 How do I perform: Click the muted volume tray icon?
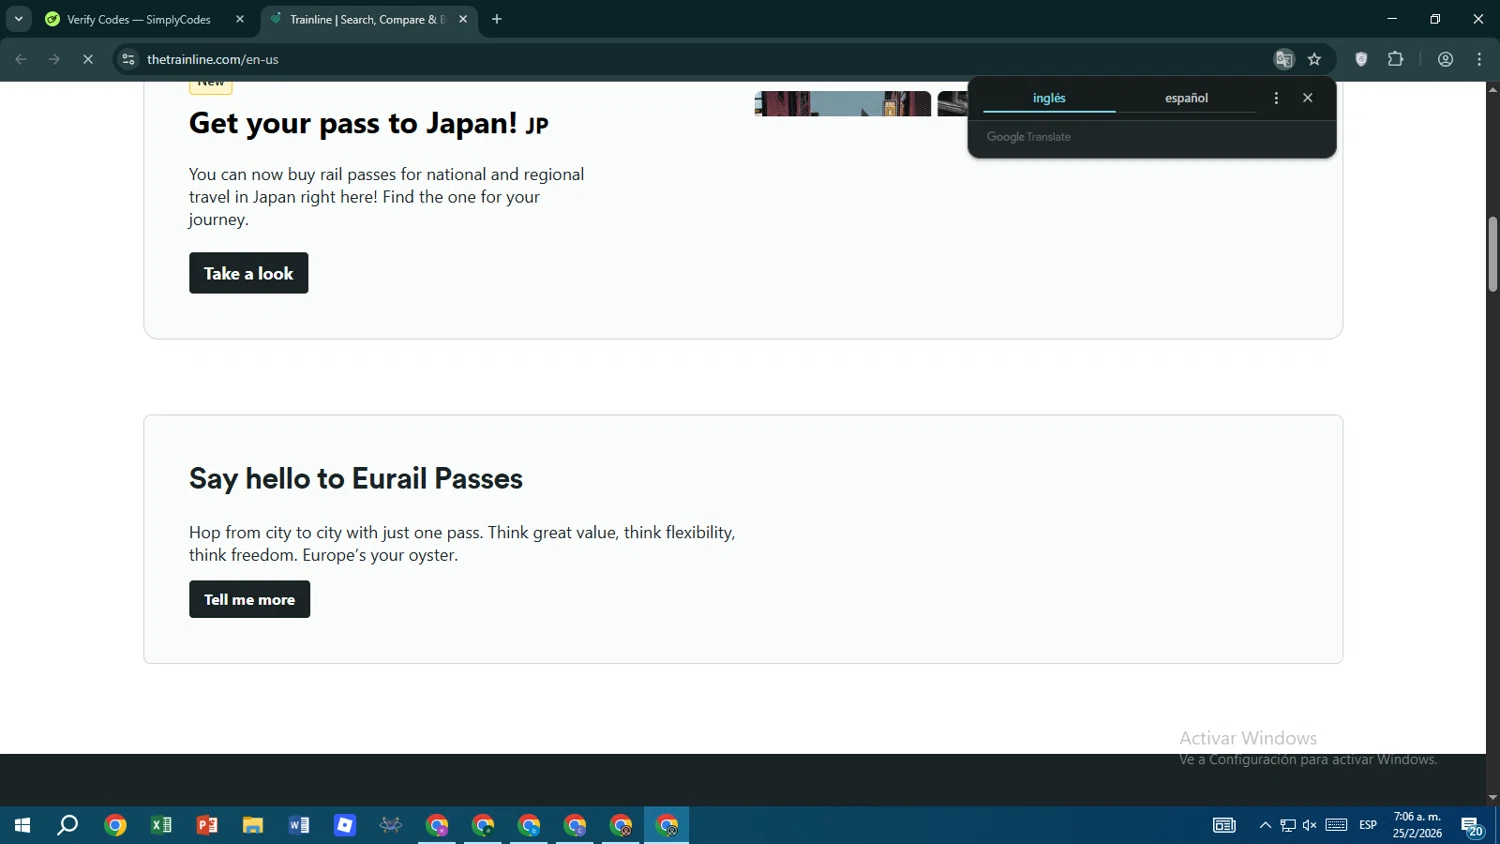tap(1310, 825)
